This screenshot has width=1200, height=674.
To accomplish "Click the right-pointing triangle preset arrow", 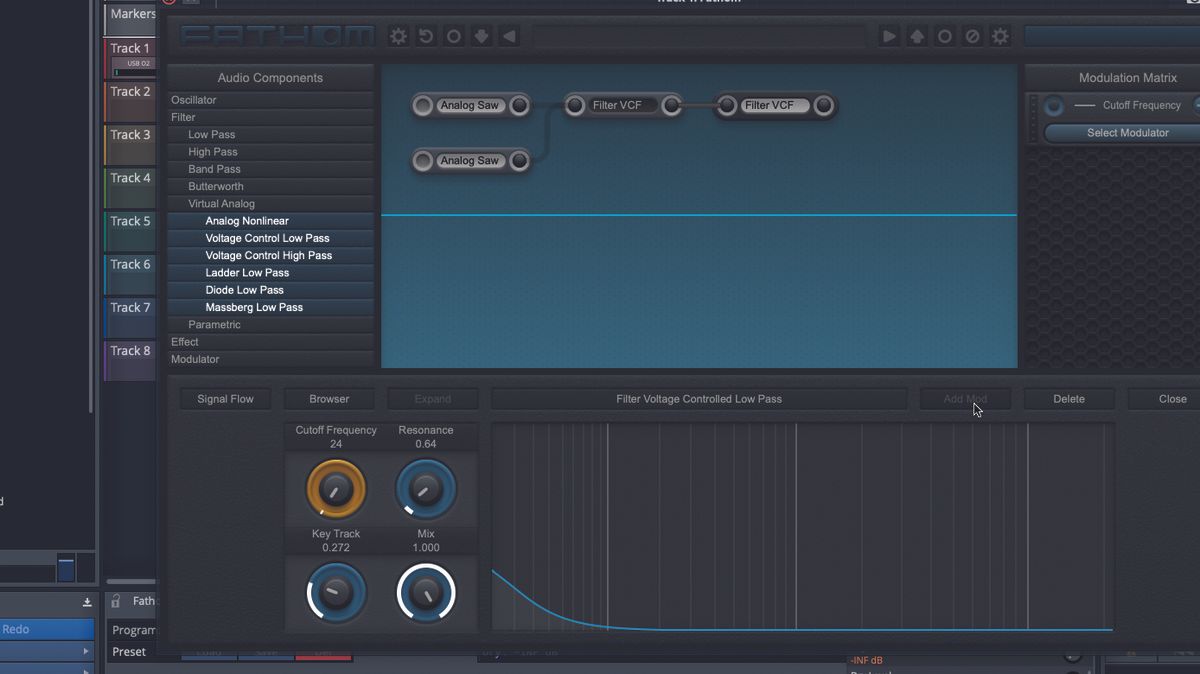I will click(888, 37).
